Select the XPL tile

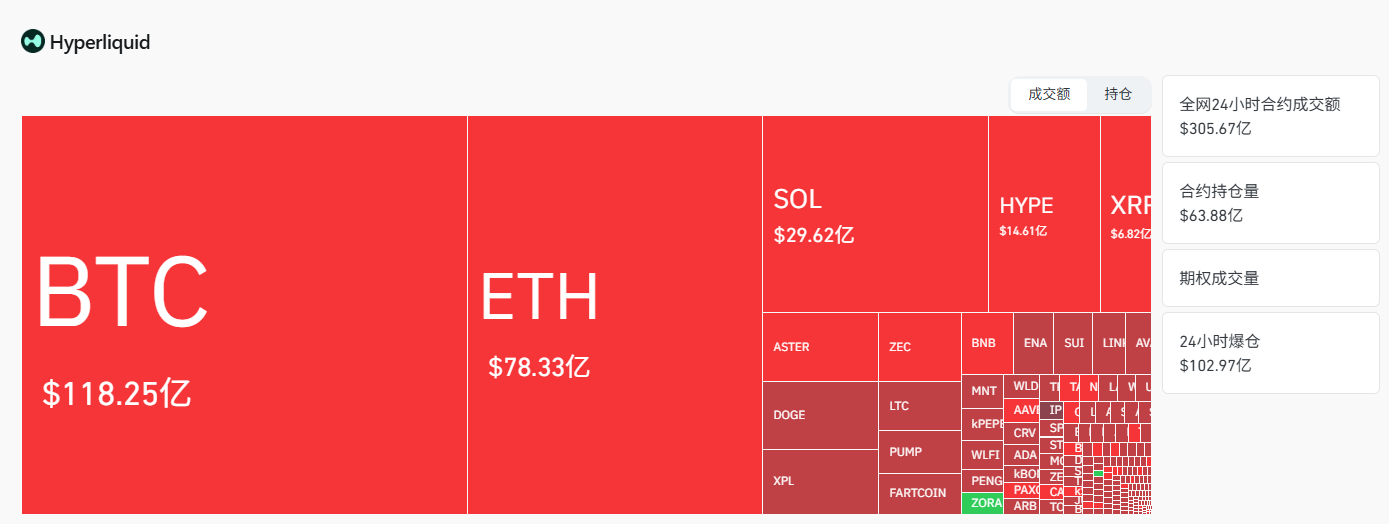(x=820, y=481)
